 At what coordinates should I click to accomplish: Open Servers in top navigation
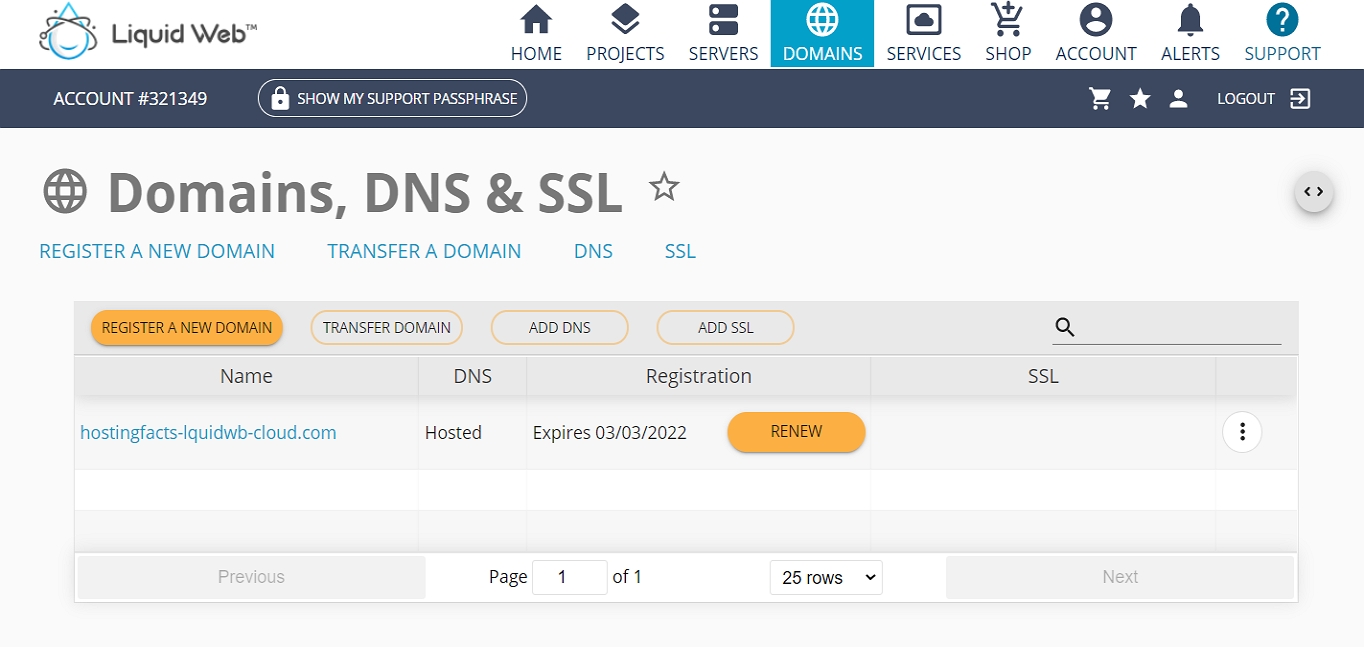point(723,34)
